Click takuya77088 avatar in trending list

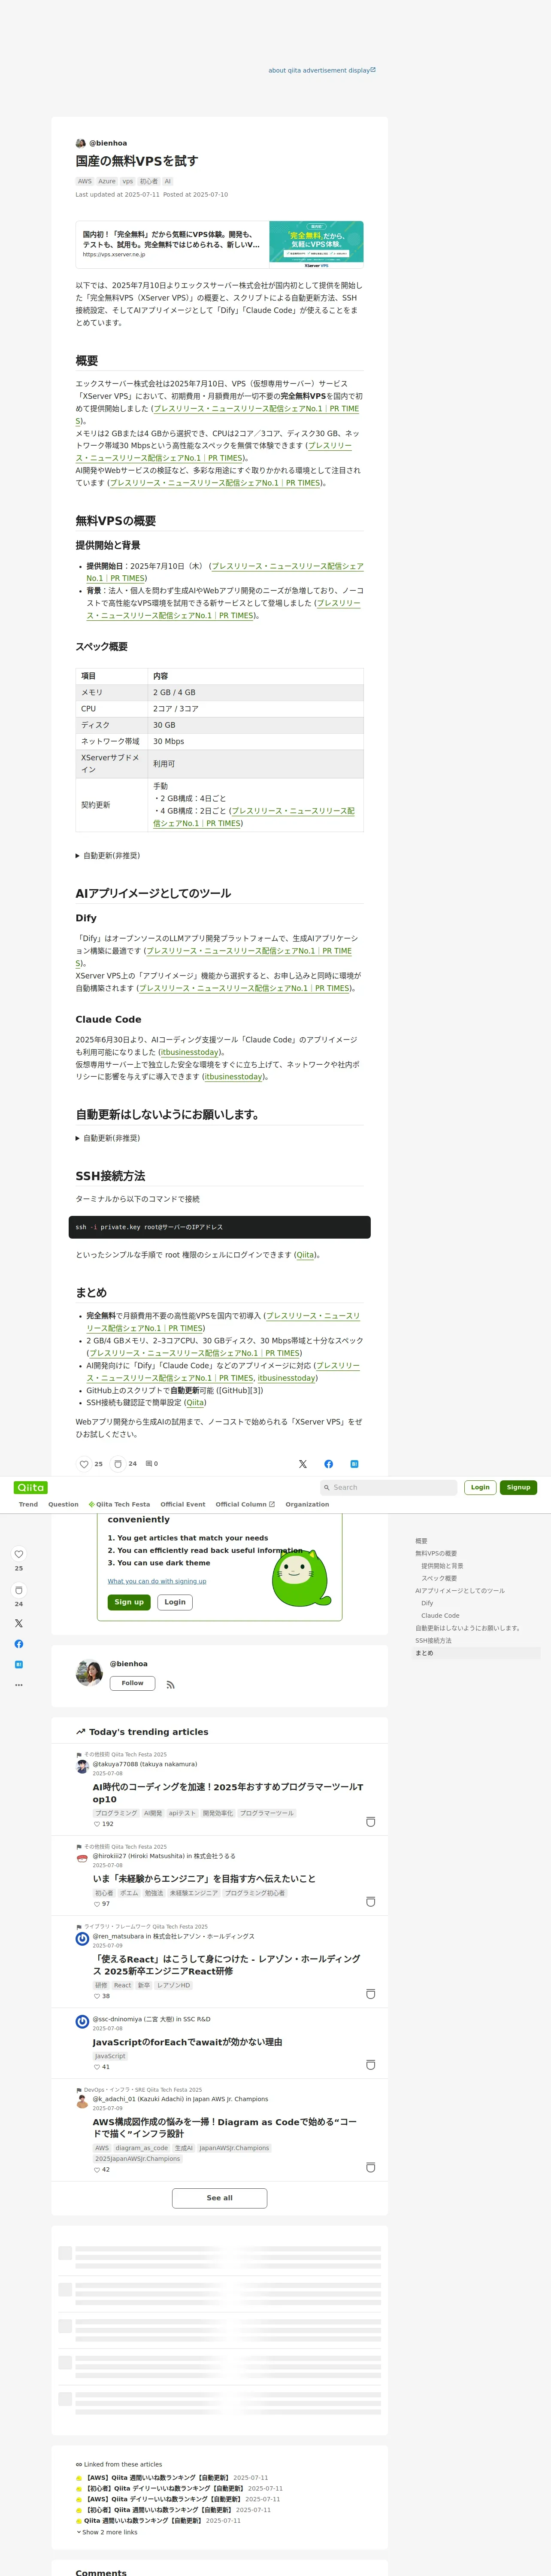(x=83, y=1767)
